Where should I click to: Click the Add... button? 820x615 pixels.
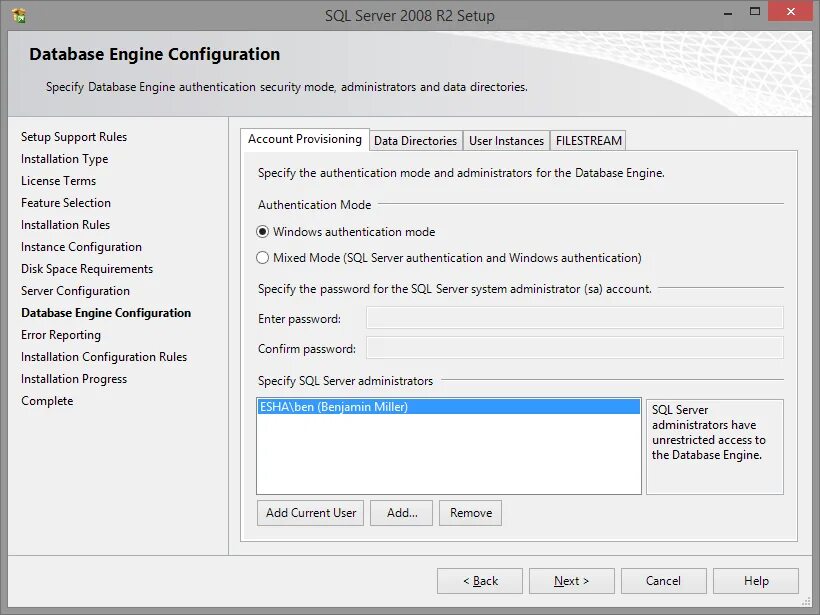click(x=402, y=513)
